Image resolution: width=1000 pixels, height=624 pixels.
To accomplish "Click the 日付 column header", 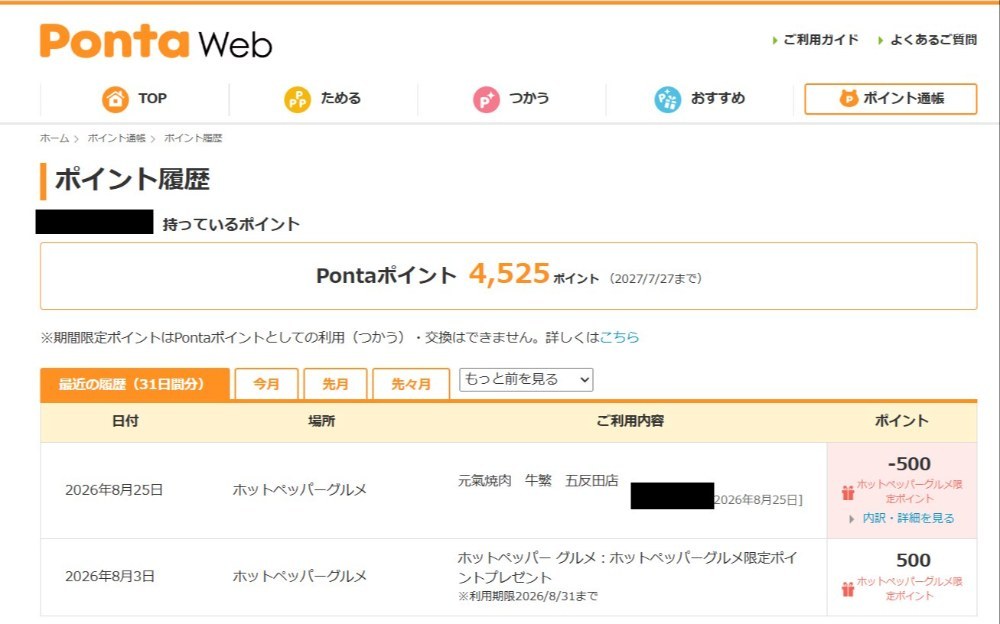I will (x=125, y=421).
